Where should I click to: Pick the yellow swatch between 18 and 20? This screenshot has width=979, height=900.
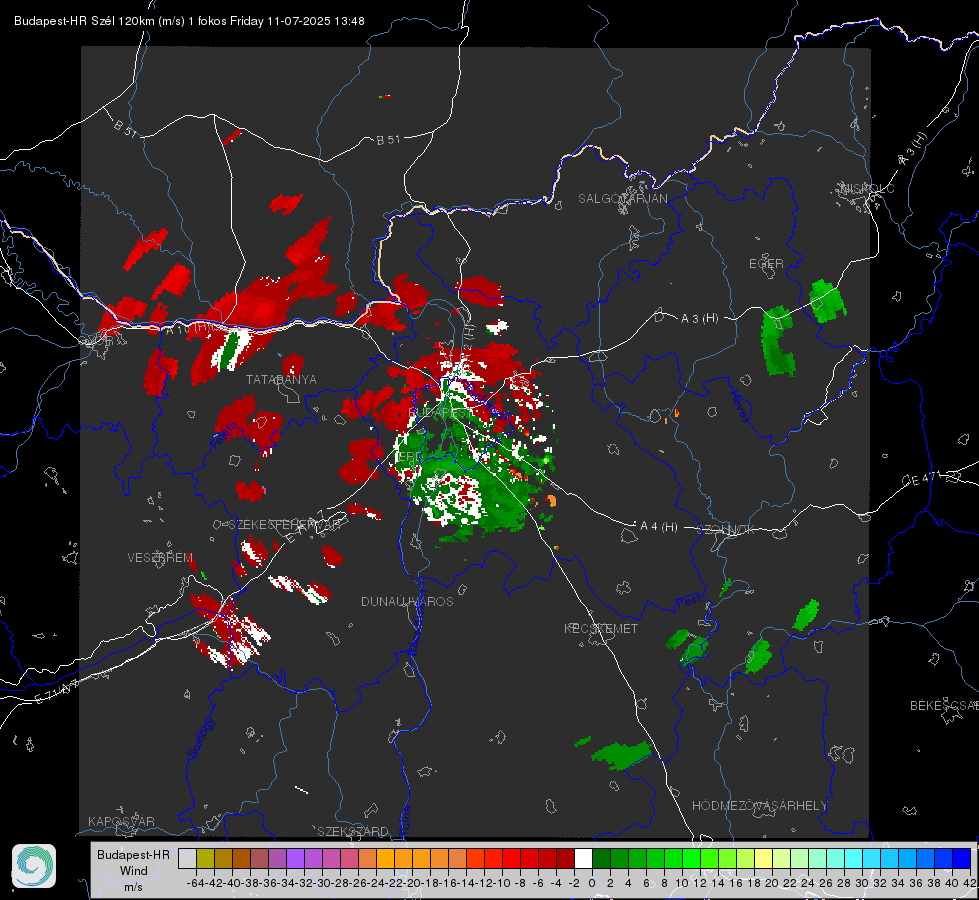tap(764, 859)
